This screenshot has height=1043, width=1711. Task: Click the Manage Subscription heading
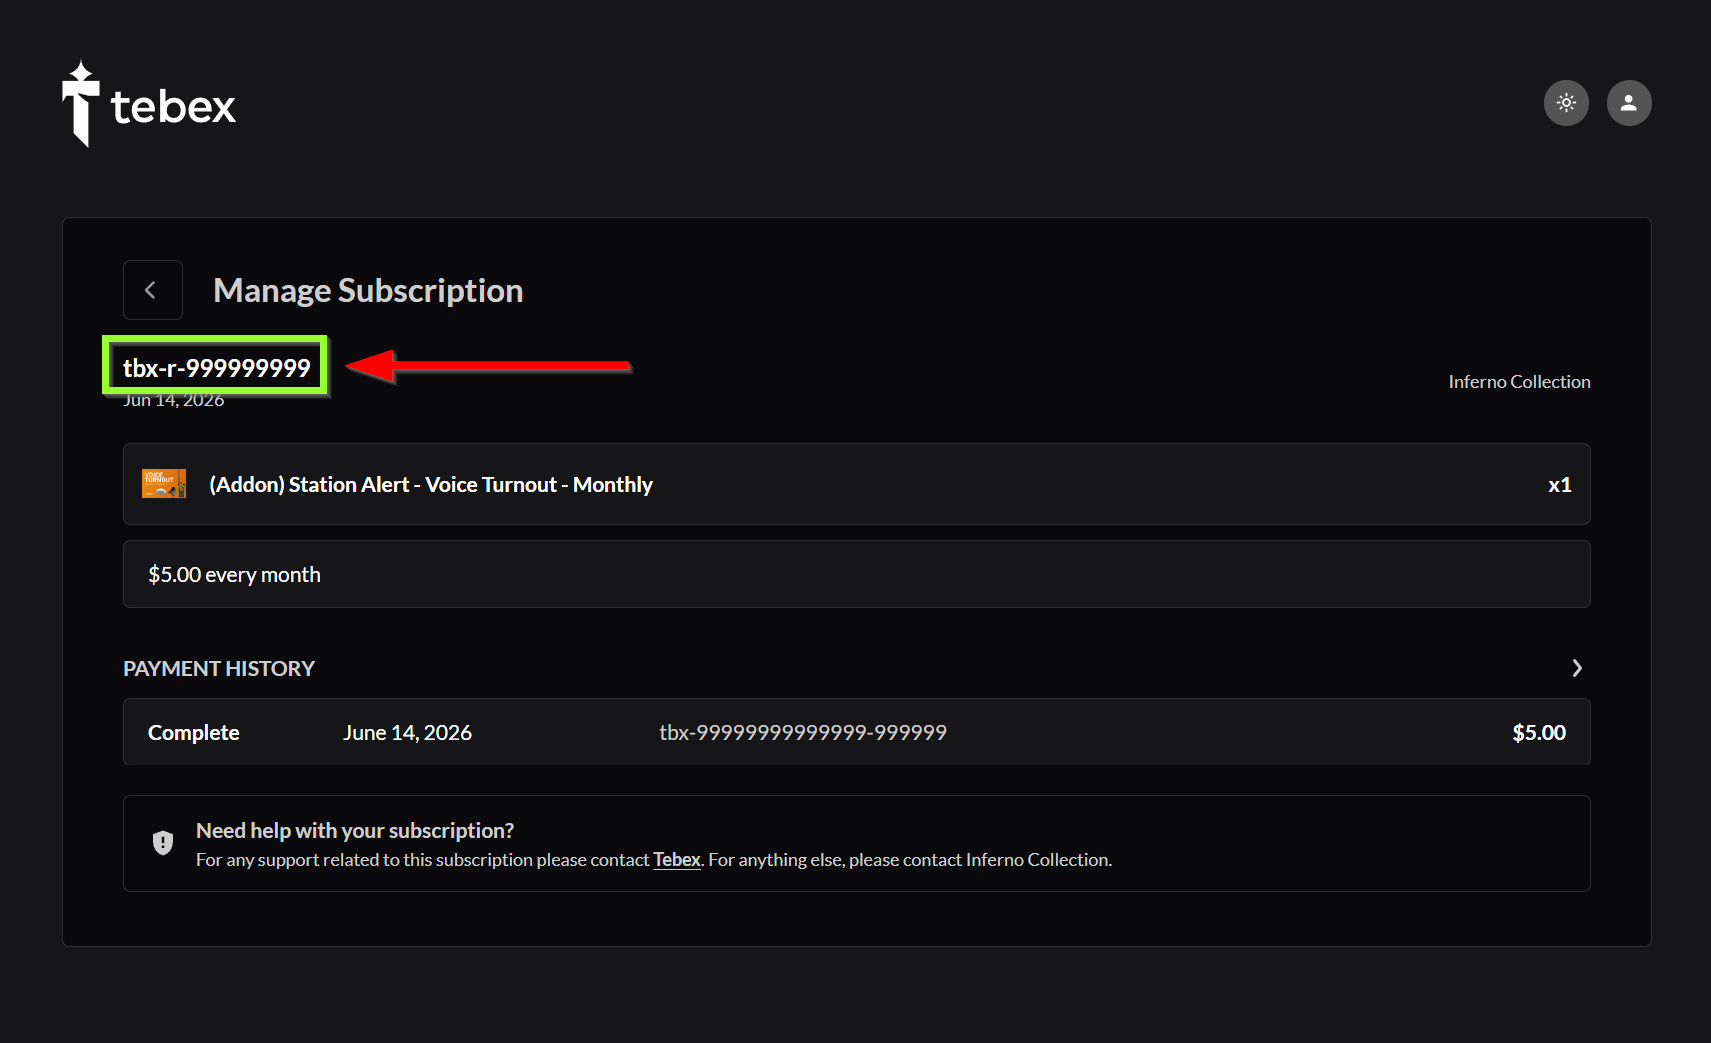pos(368,290)
